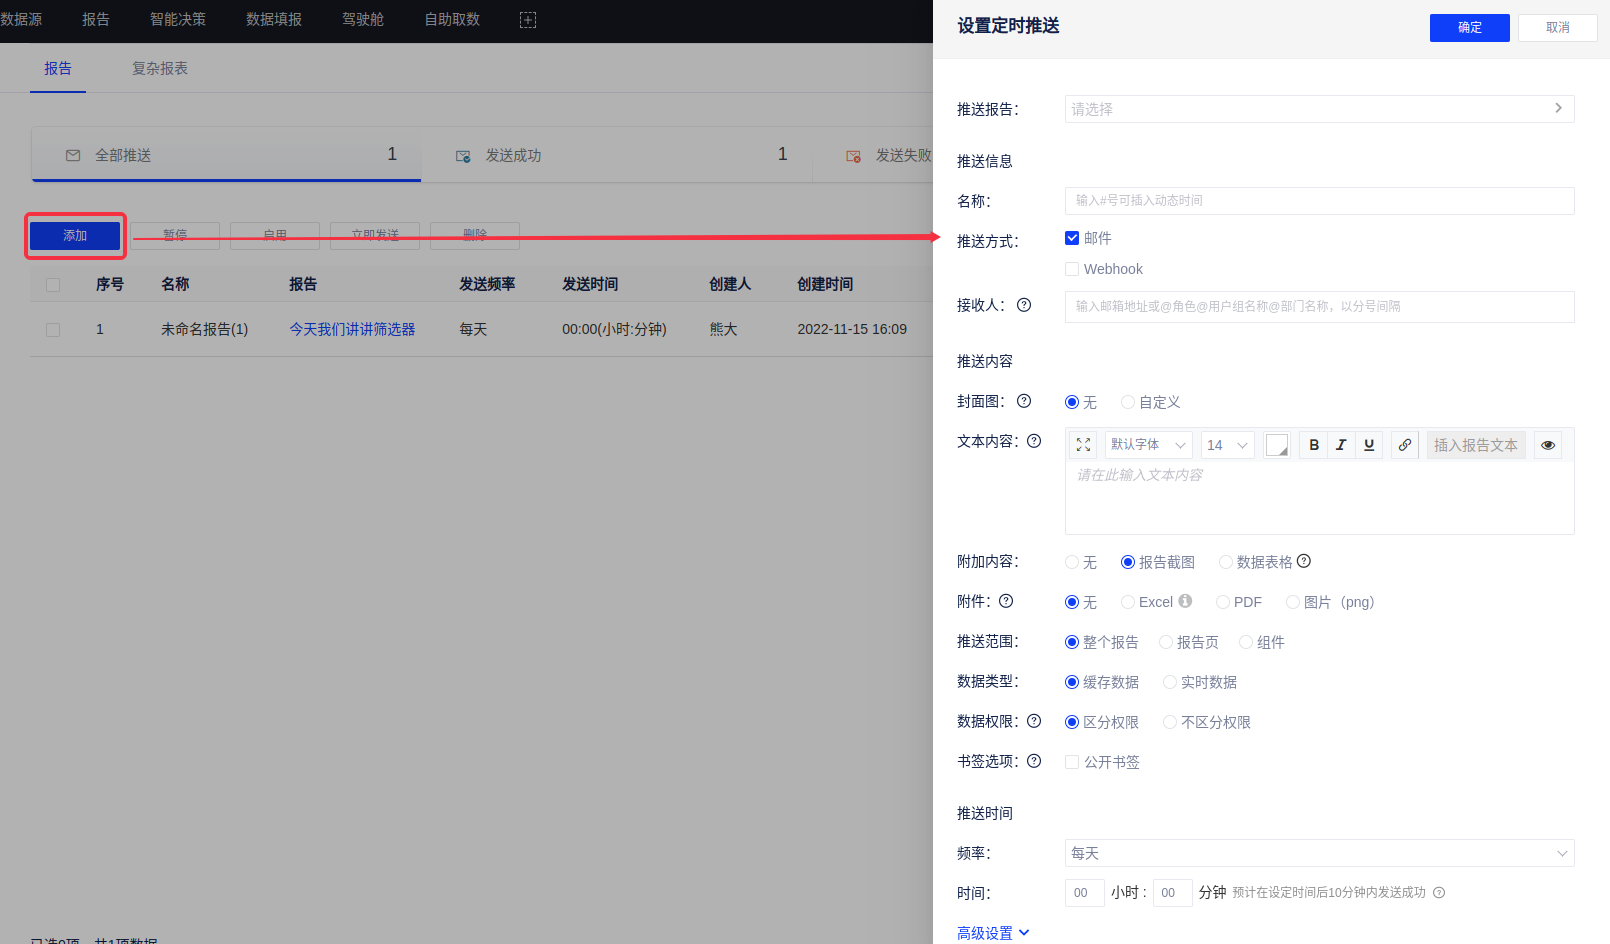Expand the 高级设置 section
This screenshot has width=1610, height=944.
[992, 933]
